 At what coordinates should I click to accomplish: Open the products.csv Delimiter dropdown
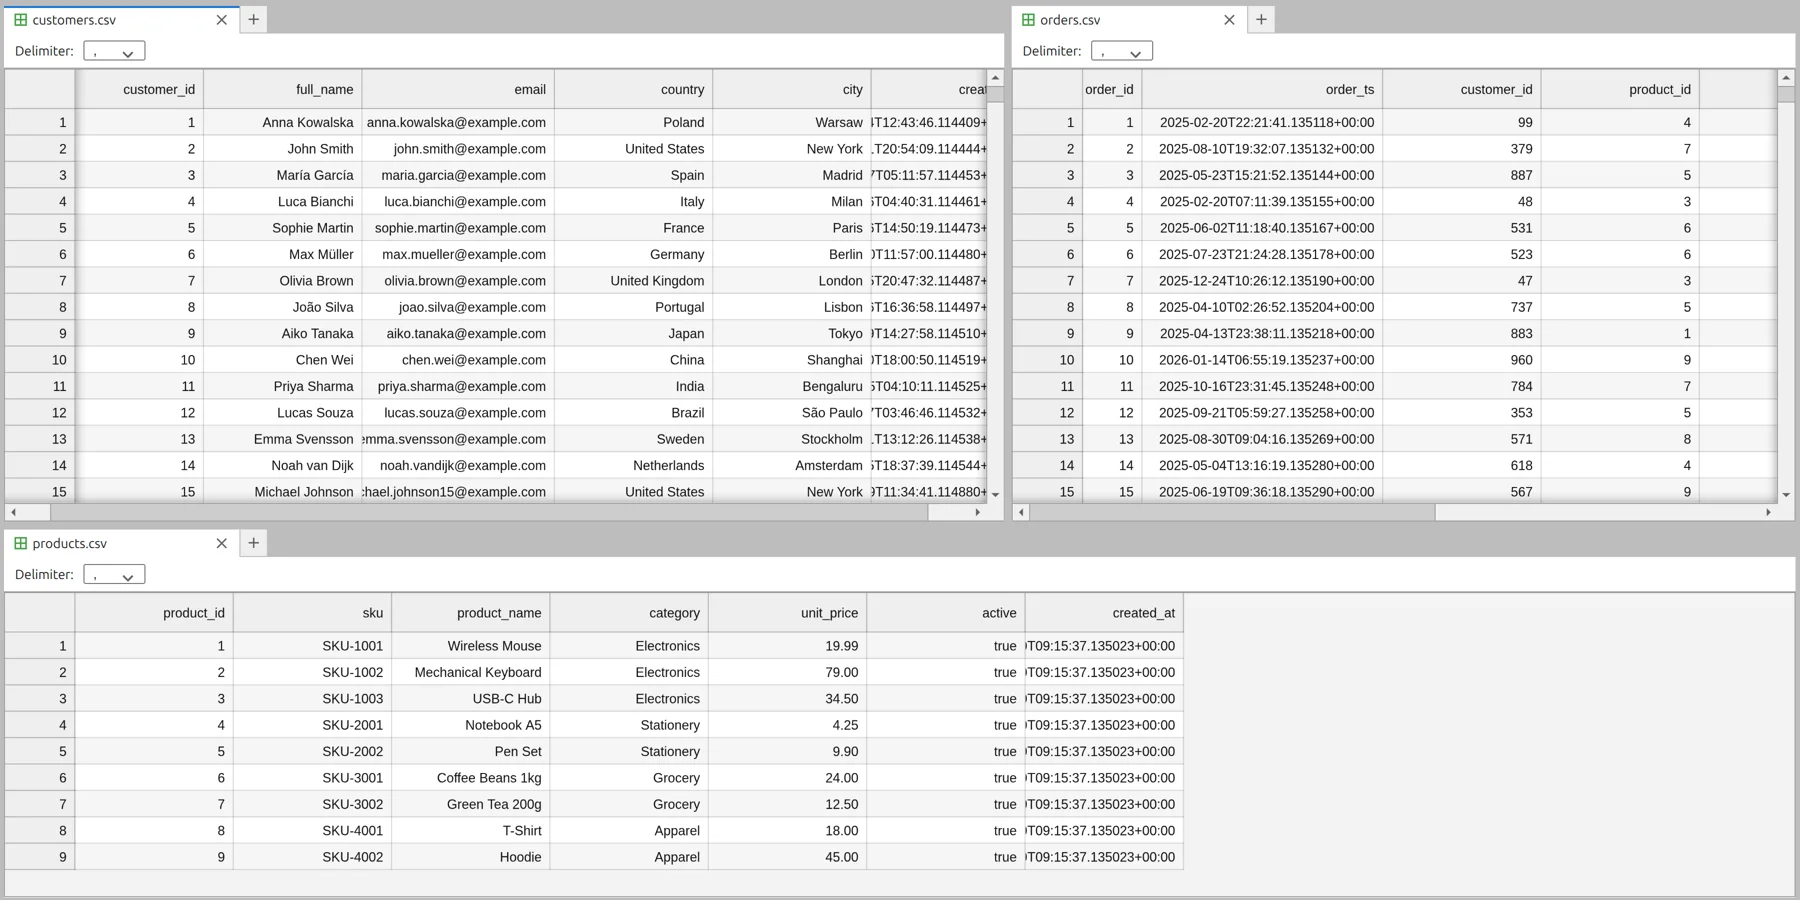(x=114, y=575)
